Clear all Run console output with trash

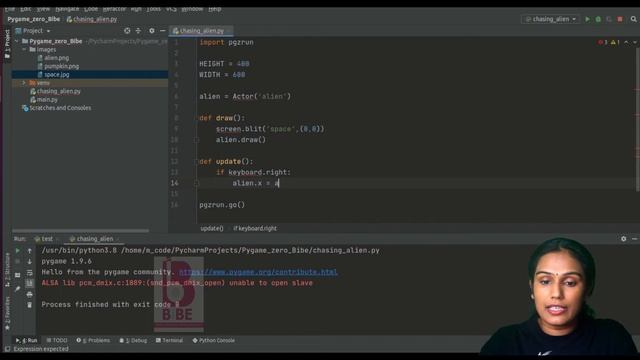click(29, 305)
